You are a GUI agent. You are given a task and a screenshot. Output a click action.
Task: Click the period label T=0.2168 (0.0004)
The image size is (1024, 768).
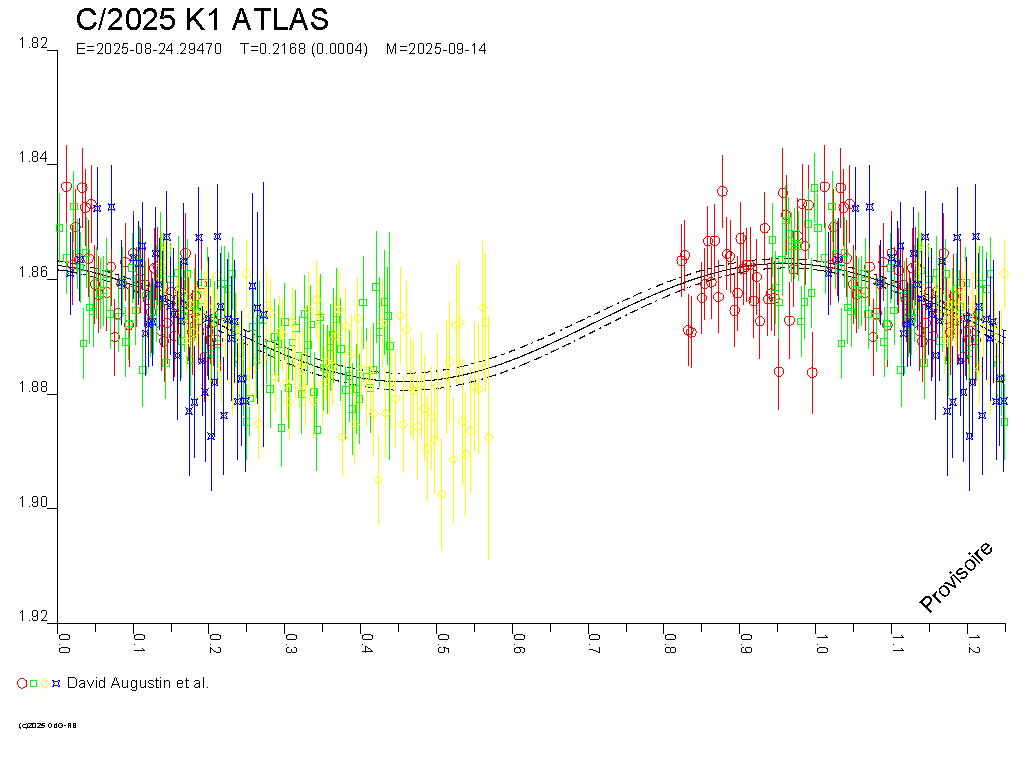pyautogui.click(x=304, y=49)
